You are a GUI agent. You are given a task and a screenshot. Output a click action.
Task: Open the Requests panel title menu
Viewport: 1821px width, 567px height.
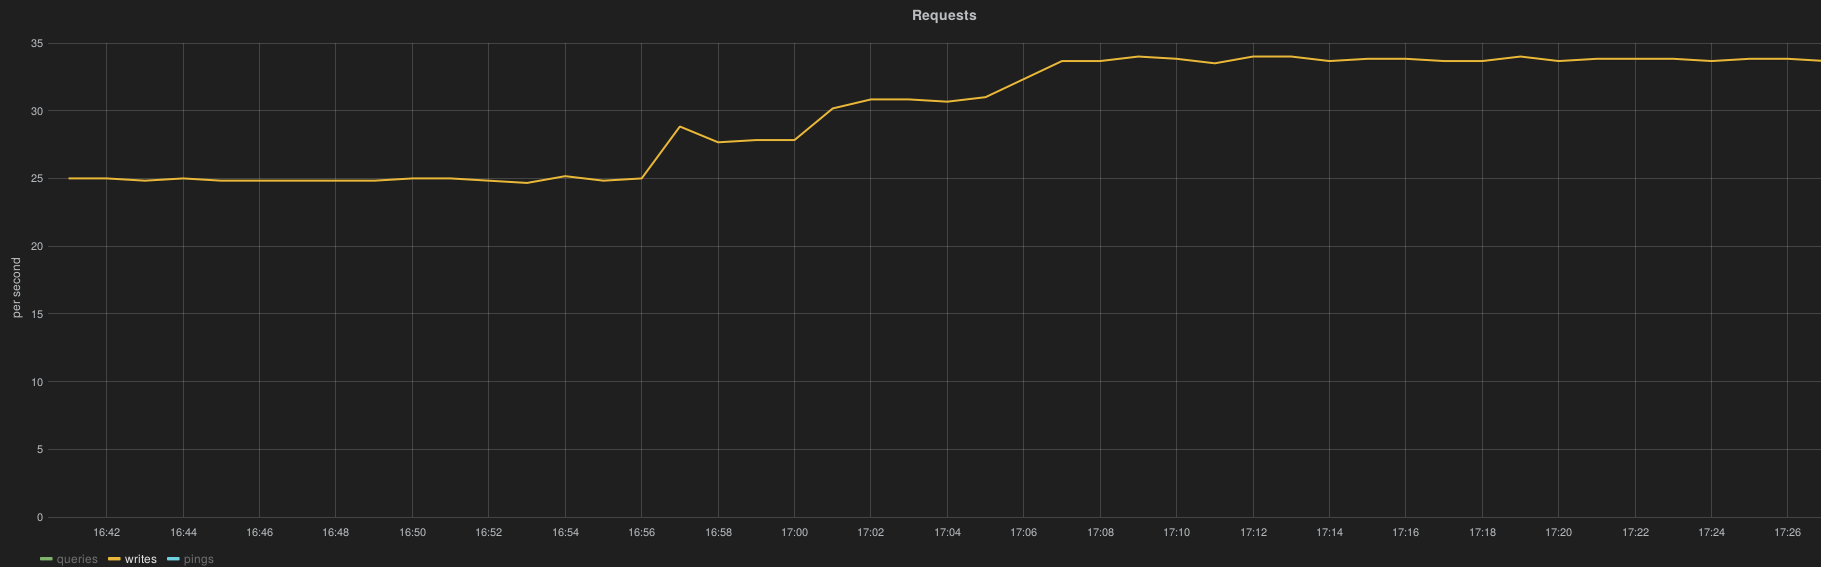click(943, 16)
